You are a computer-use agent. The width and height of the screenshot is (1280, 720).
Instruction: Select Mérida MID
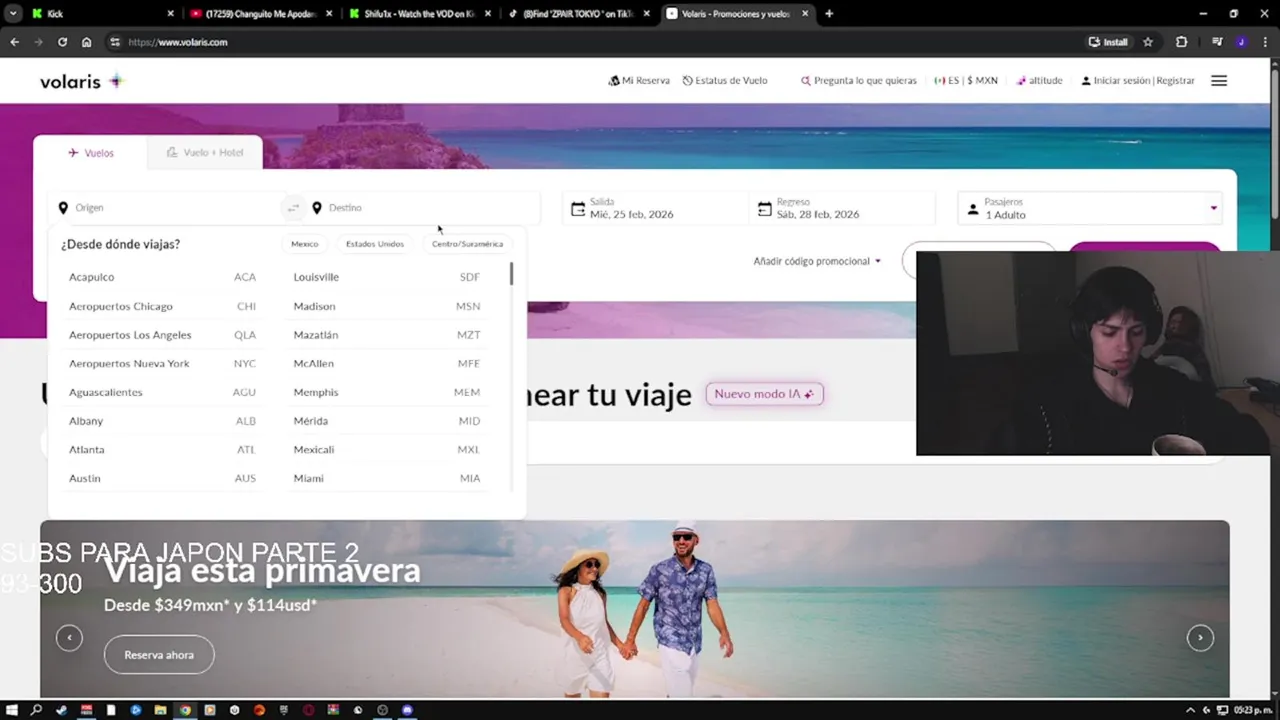coord(387,421)
